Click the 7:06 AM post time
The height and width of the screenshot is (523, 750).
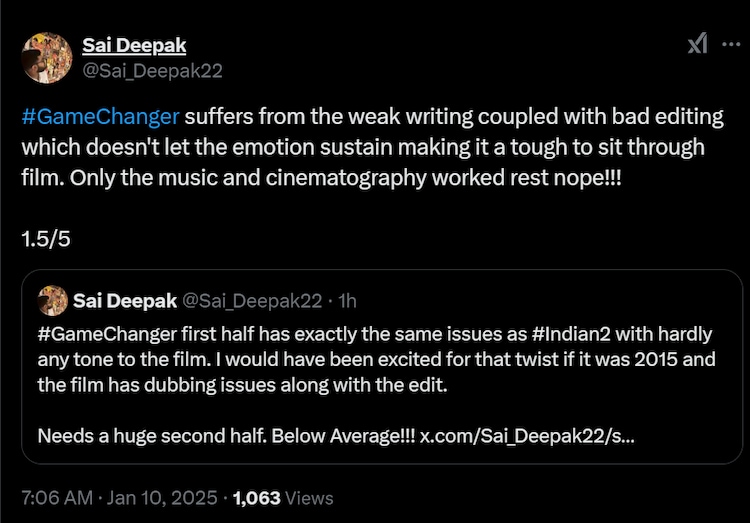coord(56,497)
